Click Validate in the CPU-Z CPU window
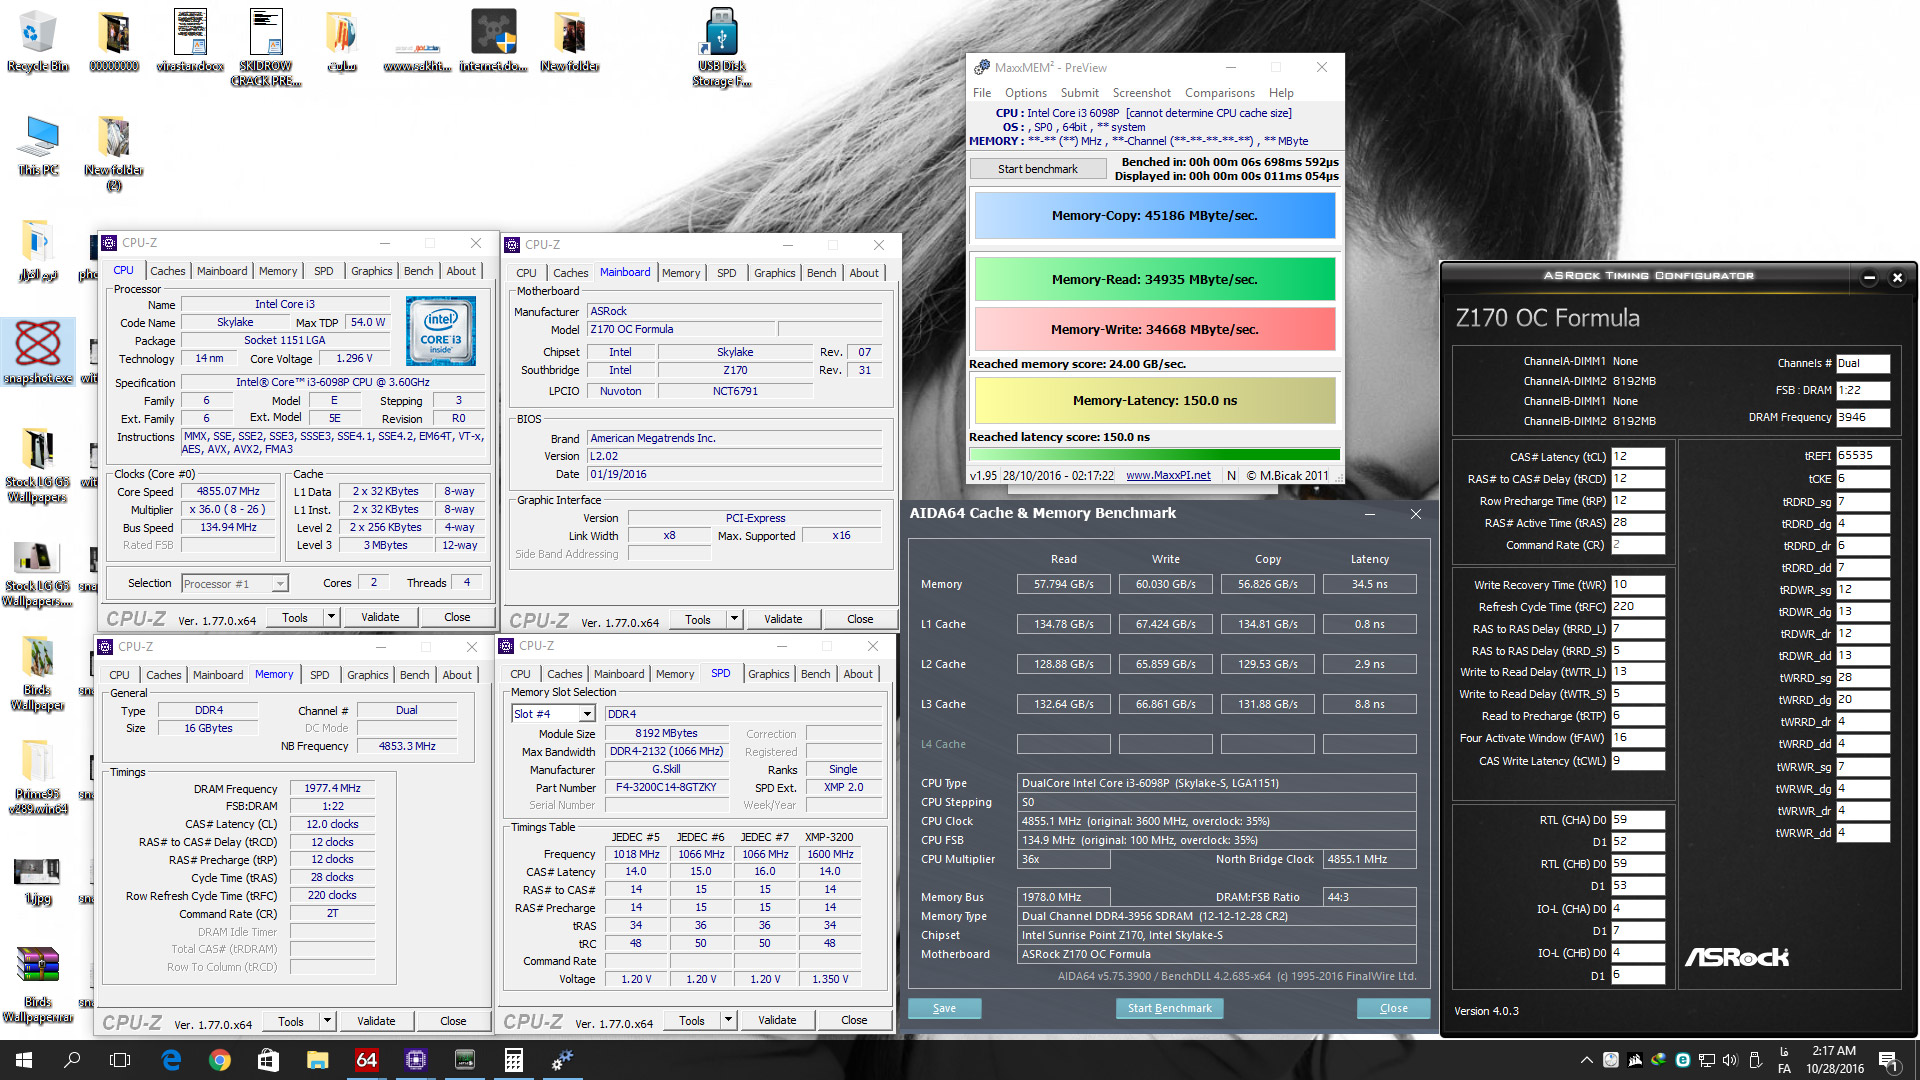Viewport: 1920px width, 1080px height. (x=380, y=617)
